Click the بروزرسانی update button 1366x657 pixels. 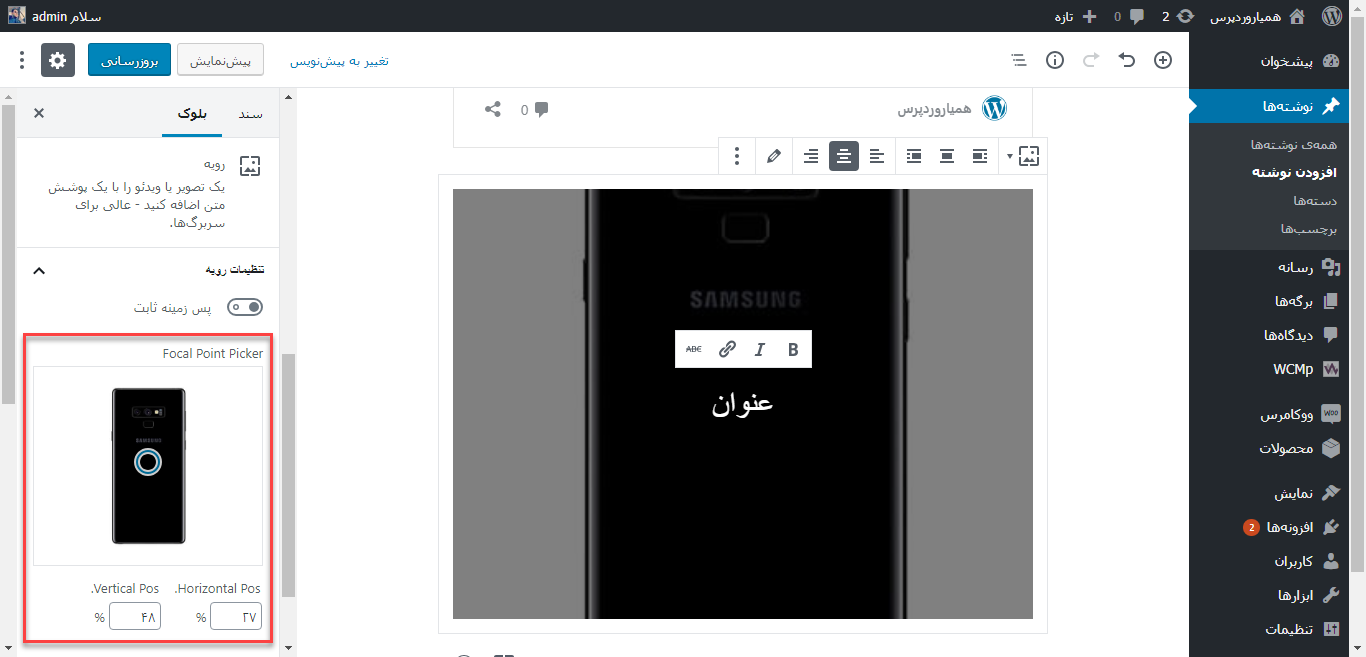click(130, 60)
